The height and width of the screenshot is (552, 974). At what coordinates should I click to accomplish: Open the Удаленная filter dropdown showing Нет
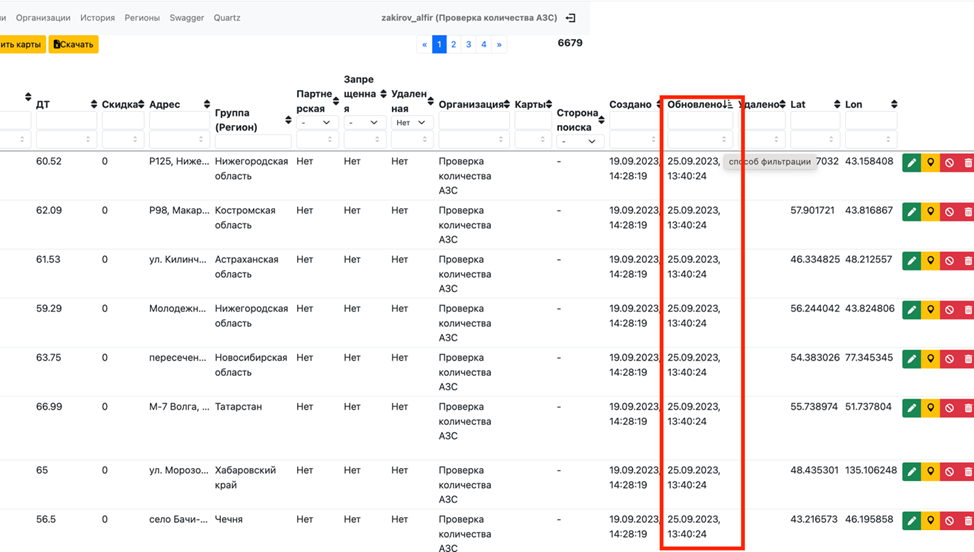[x=412, y=123]
